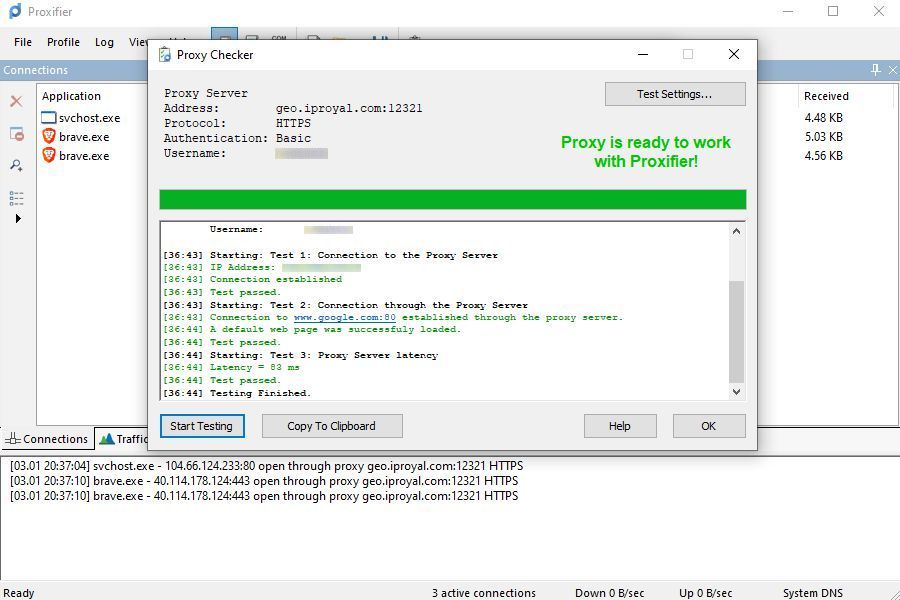
Task: Click the 4.48 KB received value
Action: point(824,118)
